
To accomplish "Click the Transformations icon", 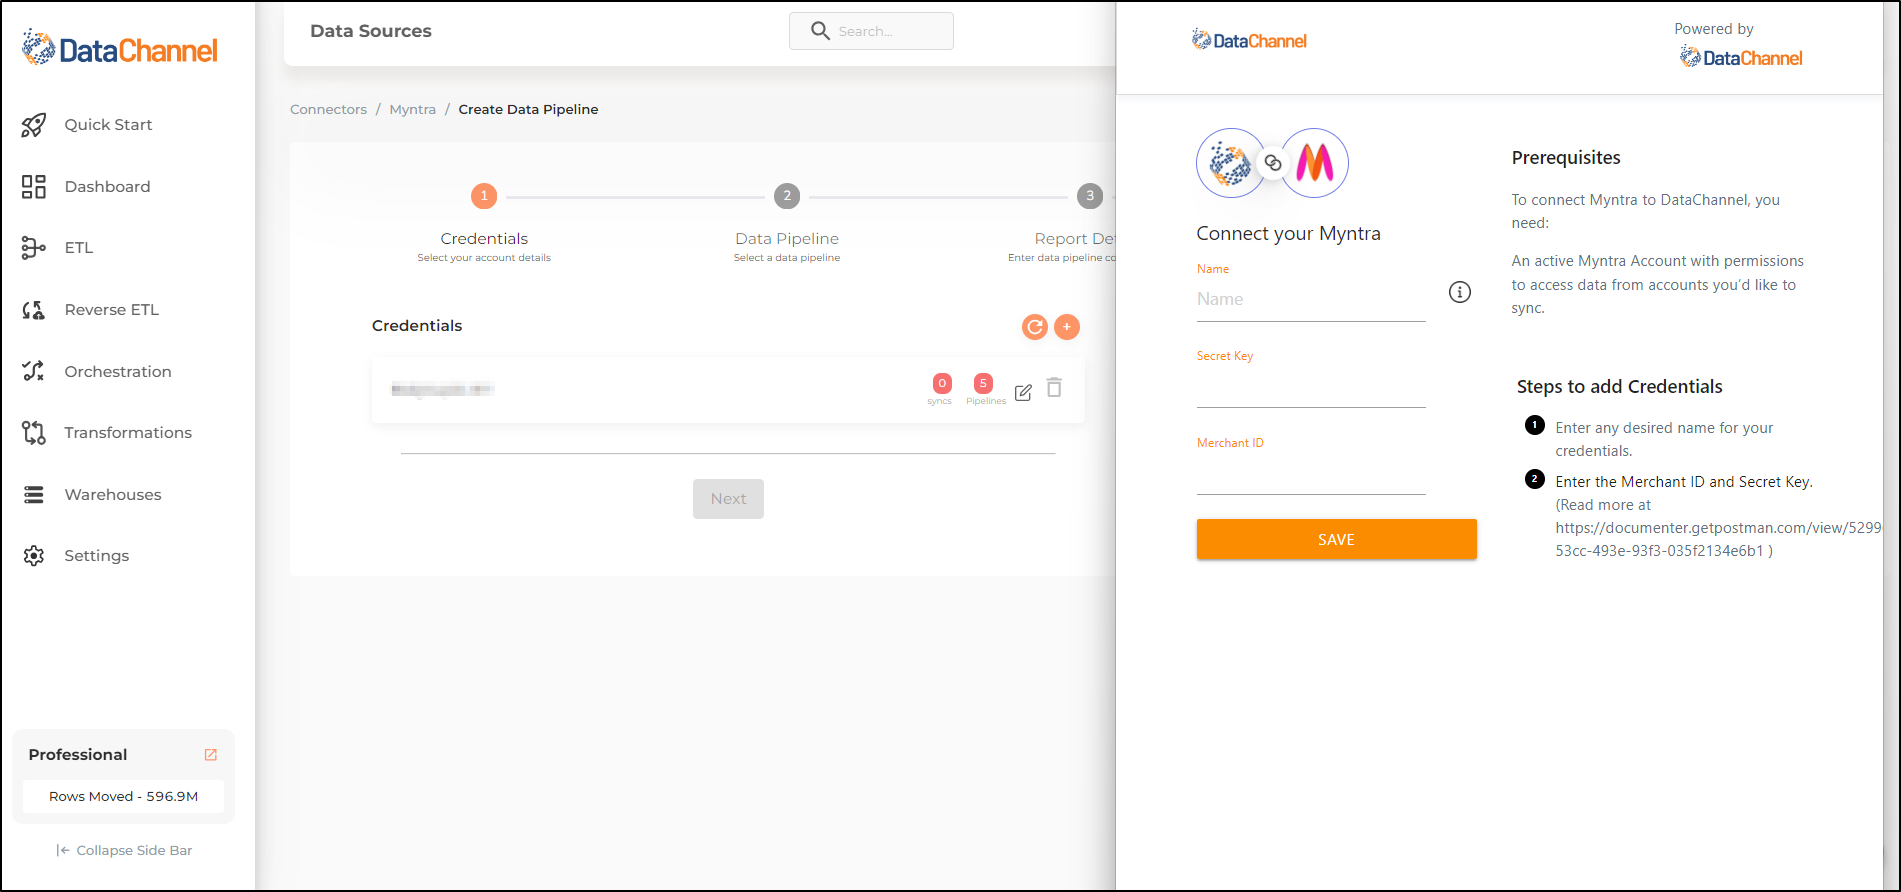I will click(34, 433).
